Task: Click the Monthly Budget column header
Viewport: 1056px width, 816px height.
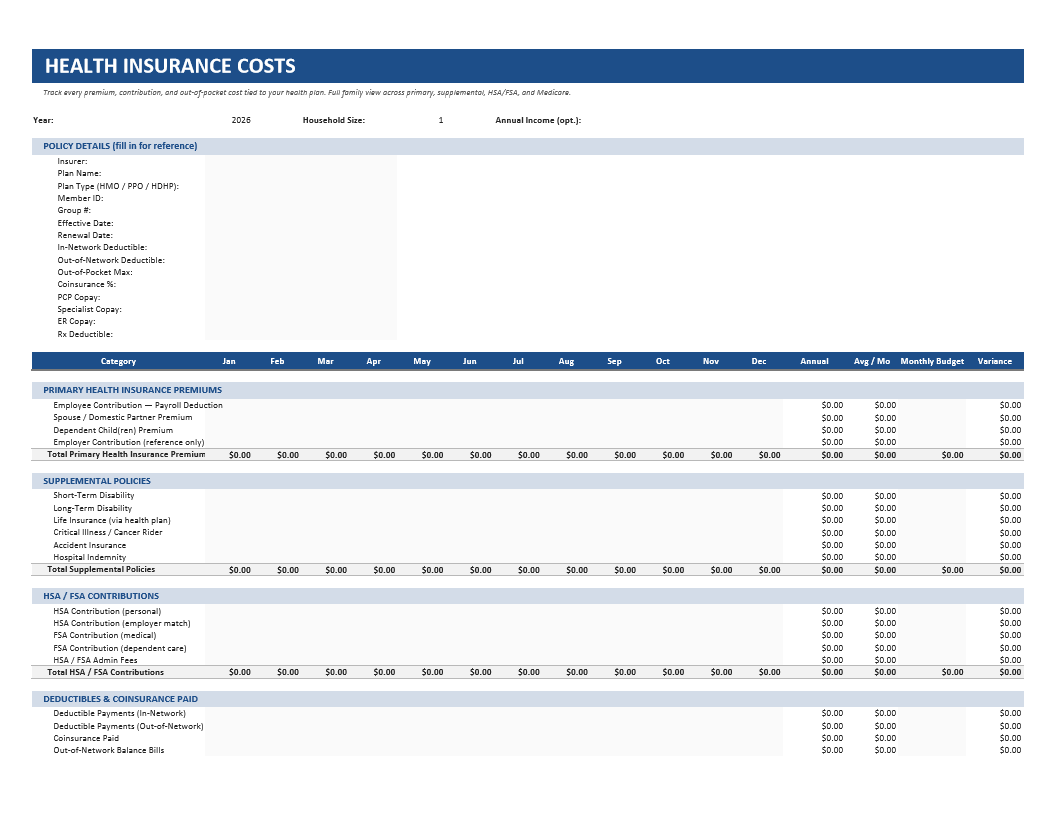Action: (x=932, y=362)
